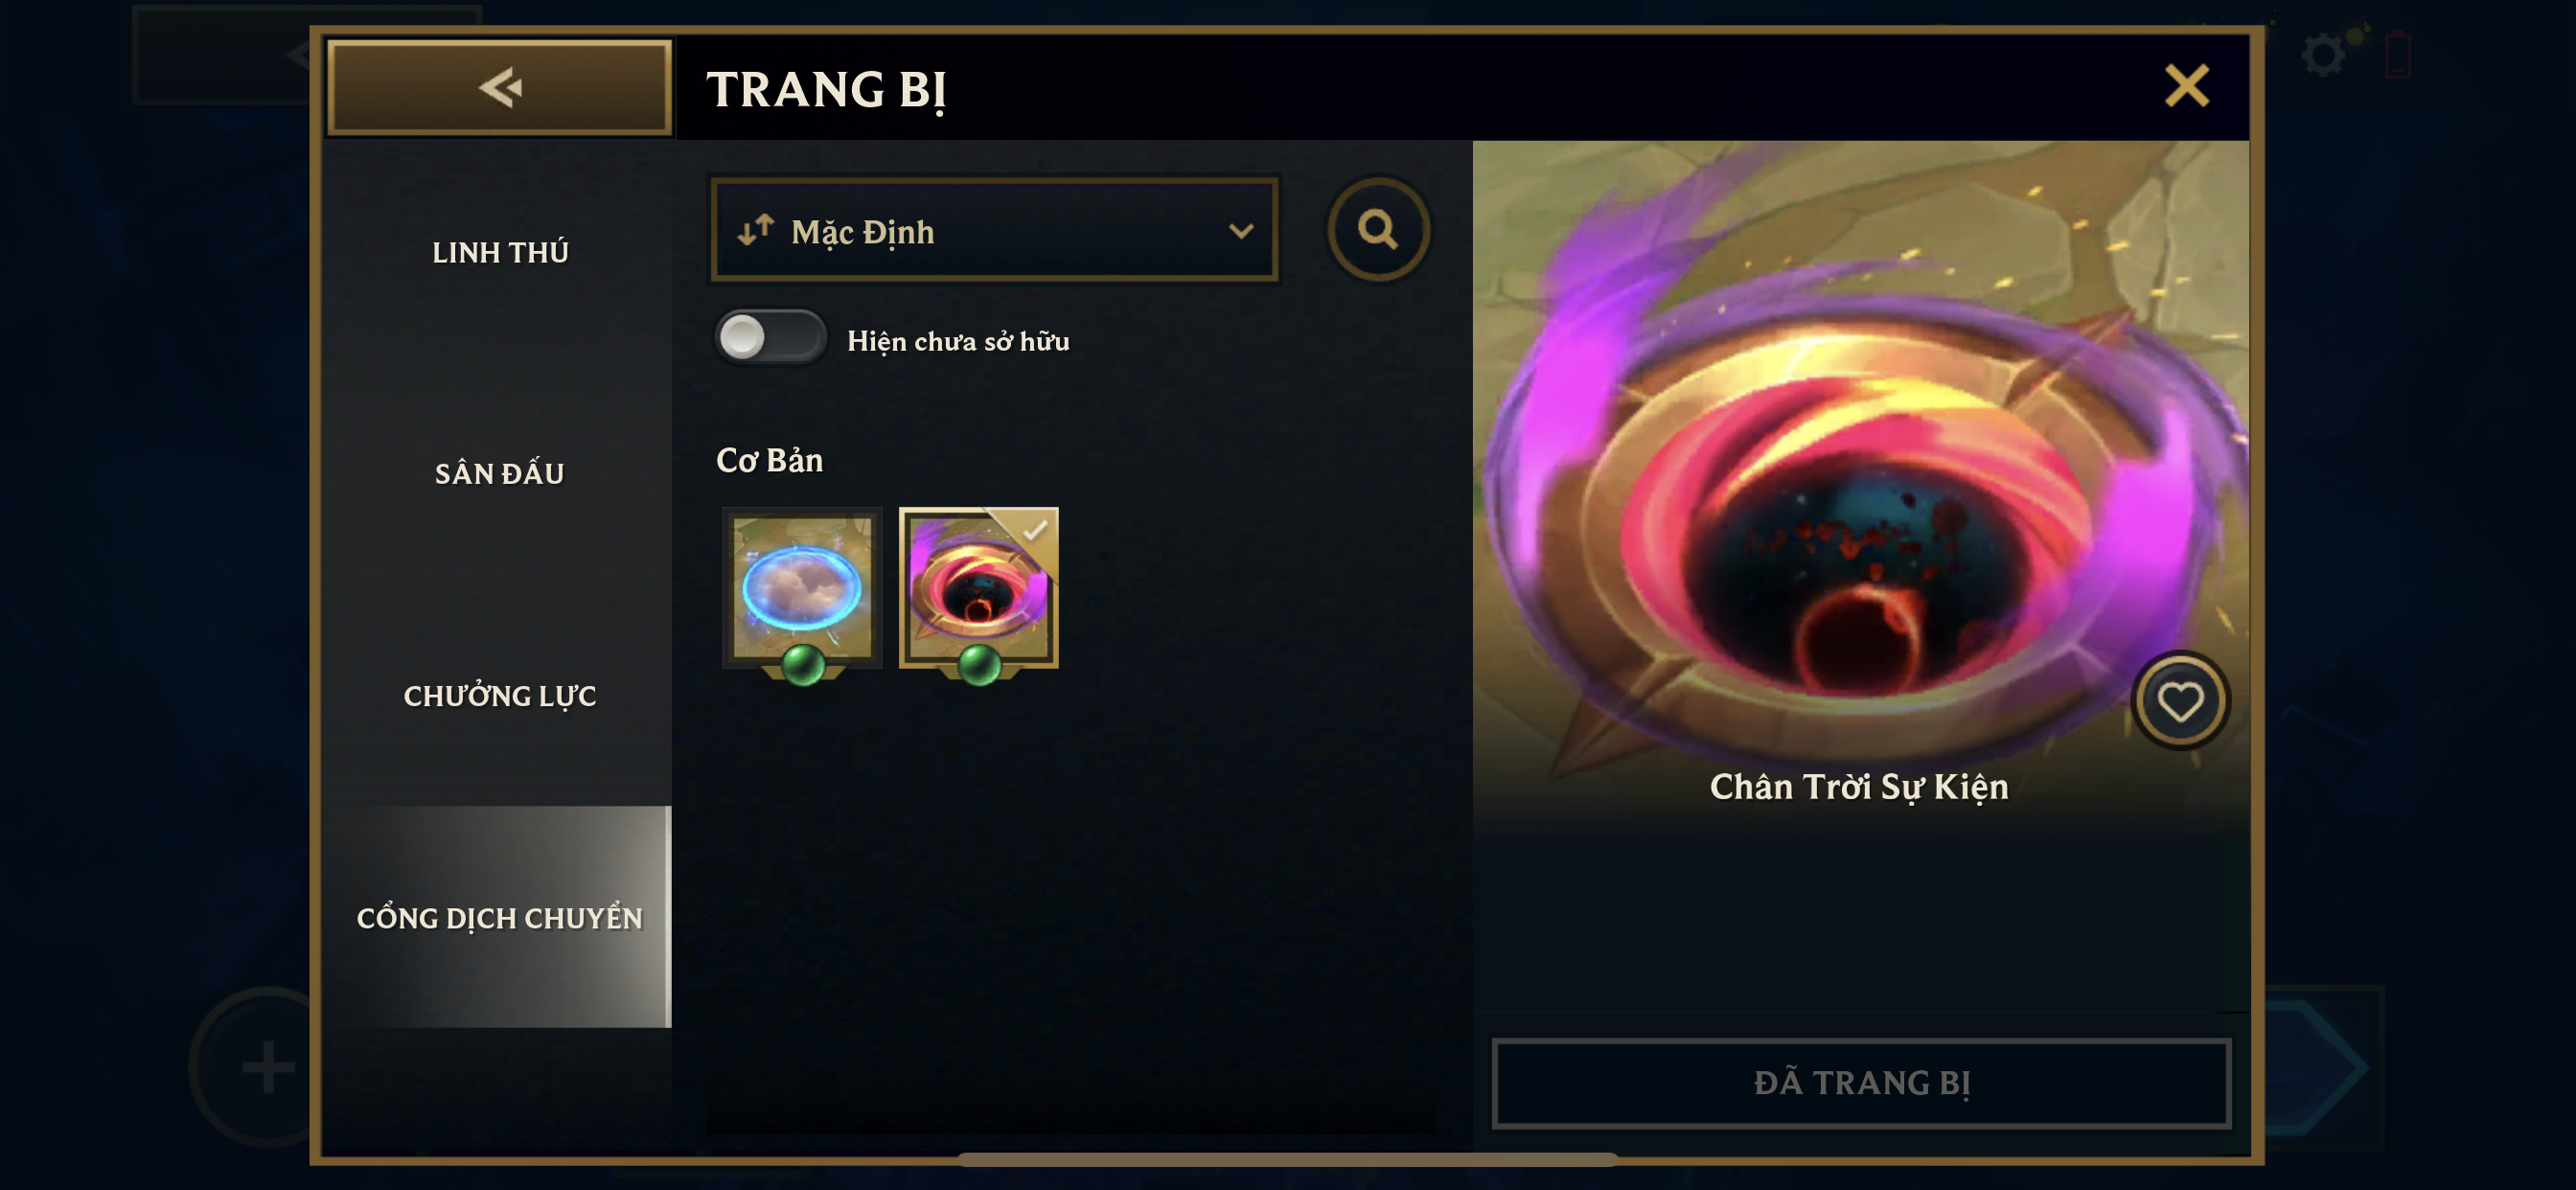Viewport: 2576px width, 1190px height.
Task: Click the plus icon in bottom-left circle
Action: (268, 1066)
